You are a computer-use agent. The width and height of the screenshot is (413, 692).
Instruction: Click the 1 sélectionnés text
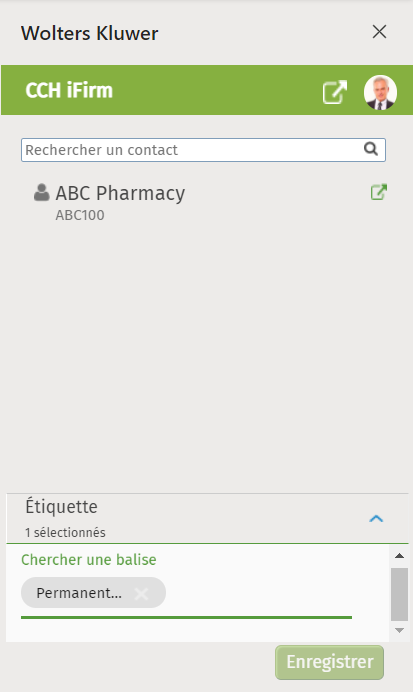65,533
